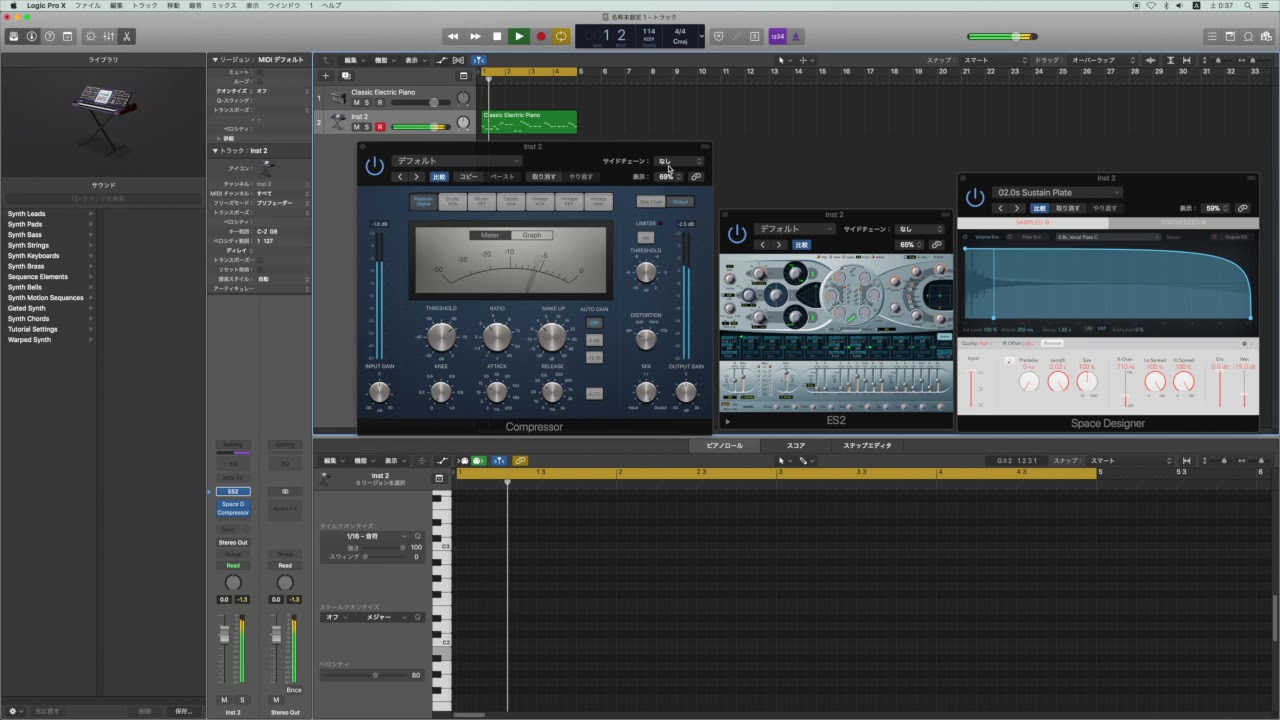Open ES2 preset dropdown デフォルト

[796, 229]
